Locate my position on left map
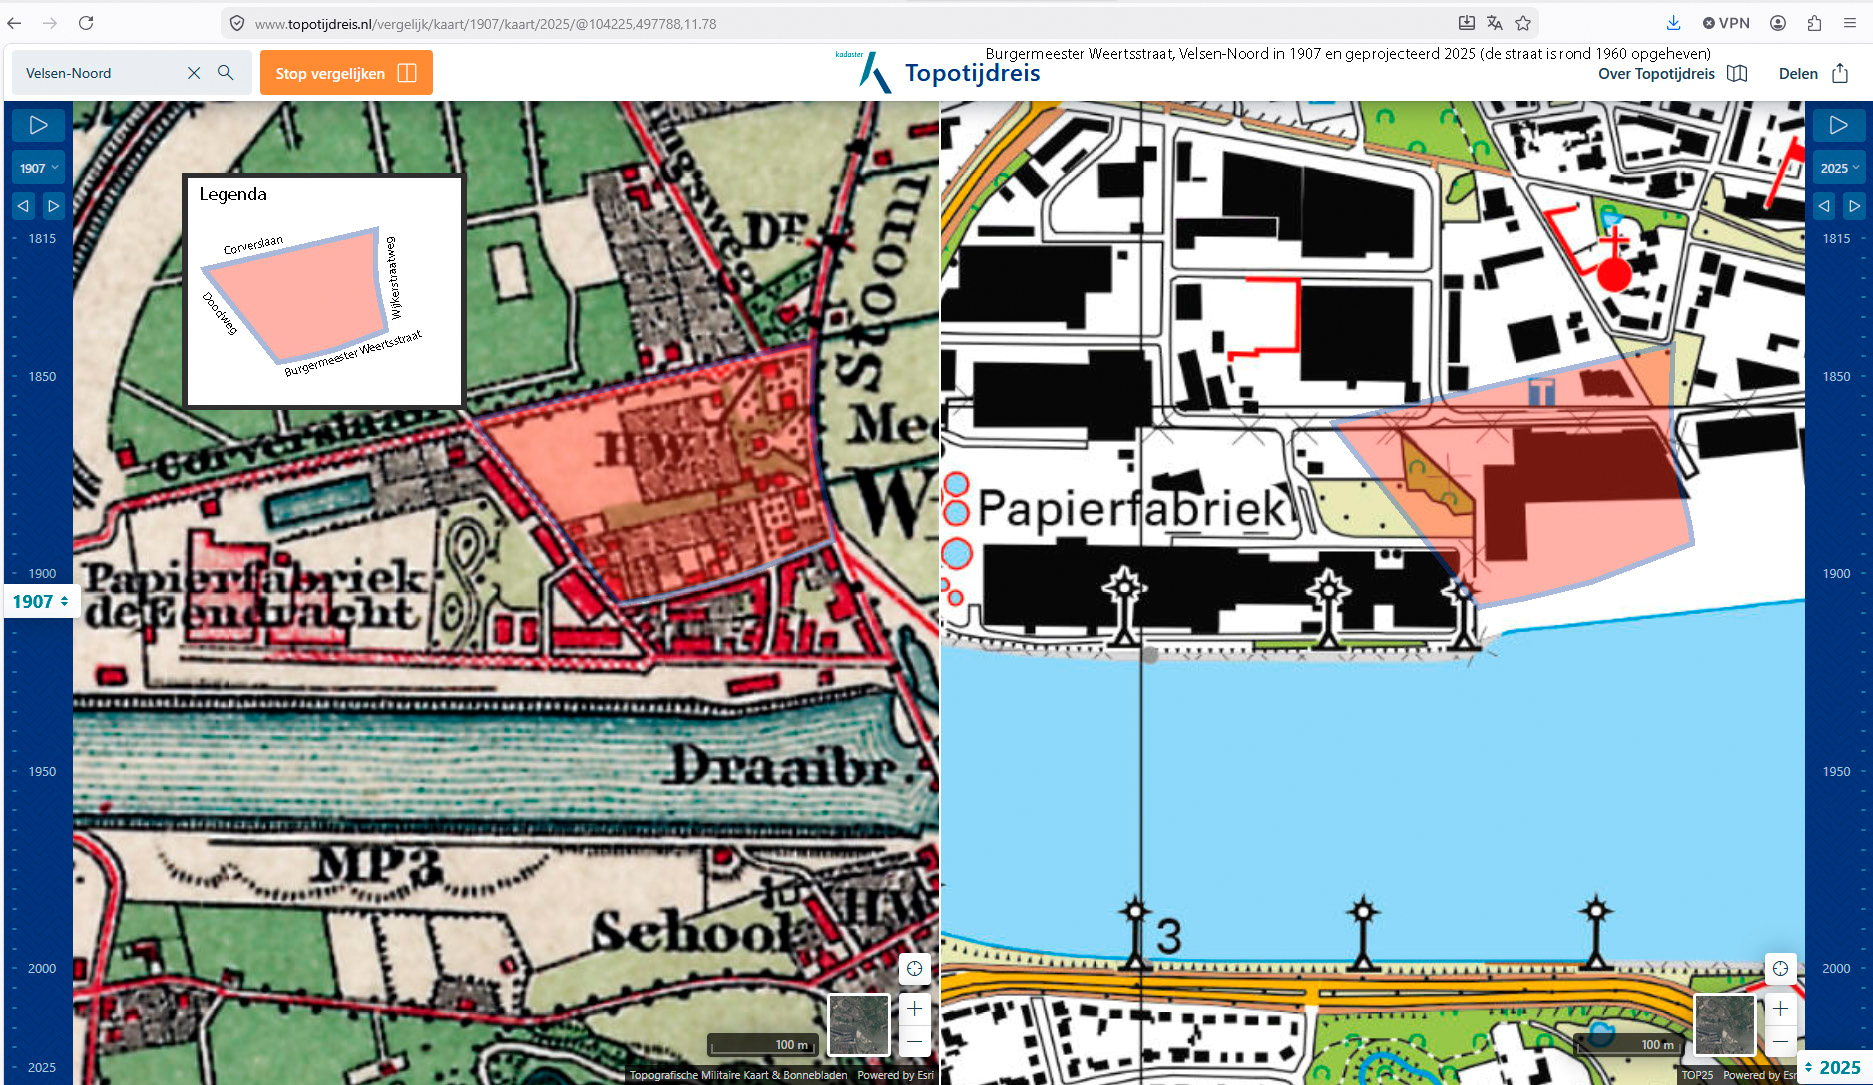Screen dimensions: 1873x1085 tap(914, 968)
